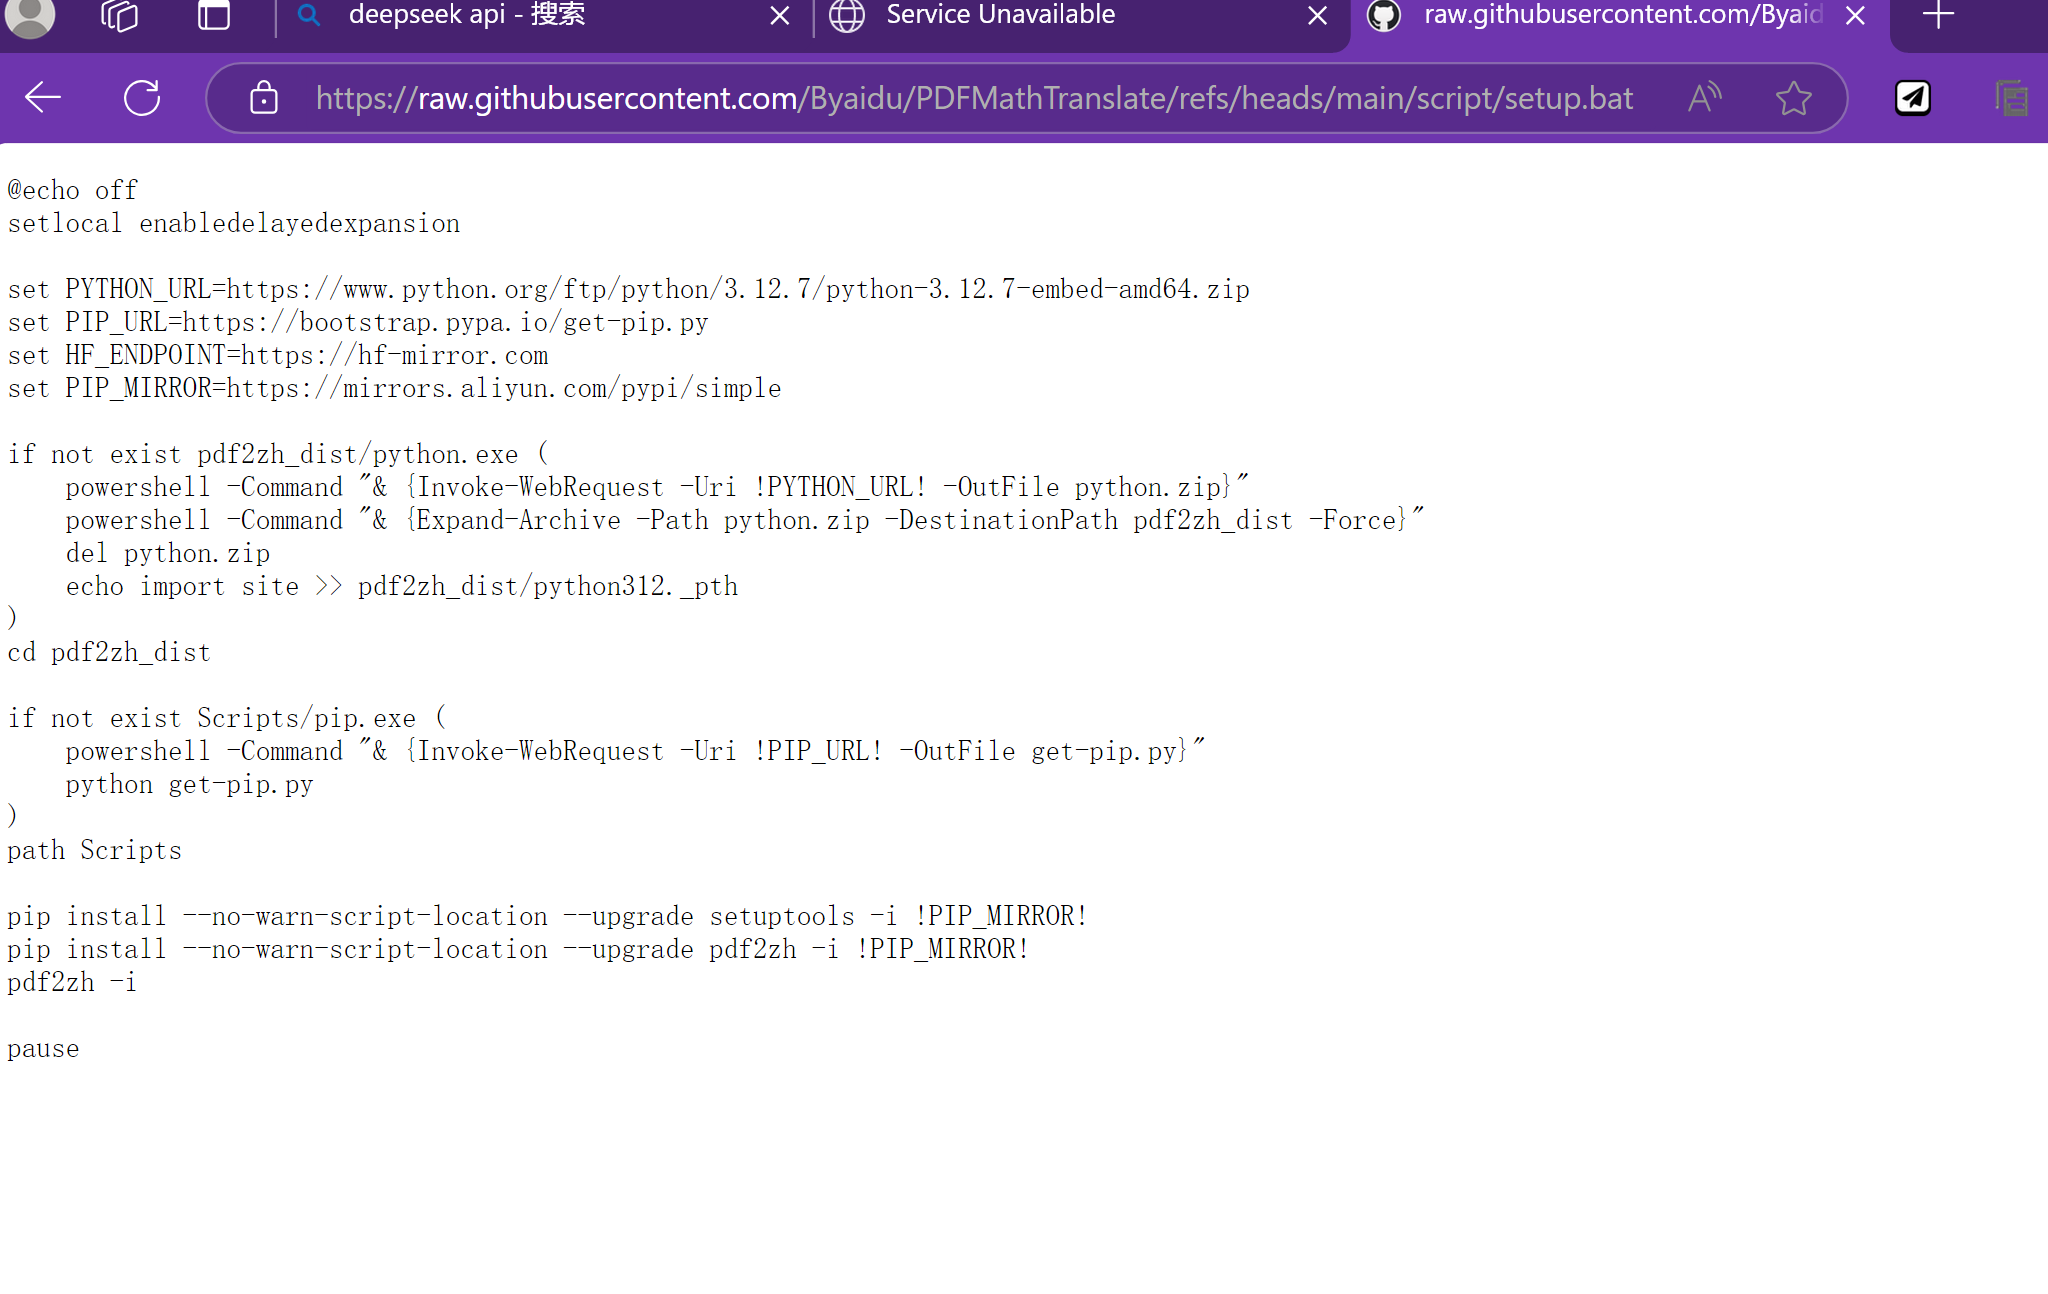Viewport: 2048px width, 1294px height.
Task: Open a new tab with plus button
Action: (x=1938, y=16)
